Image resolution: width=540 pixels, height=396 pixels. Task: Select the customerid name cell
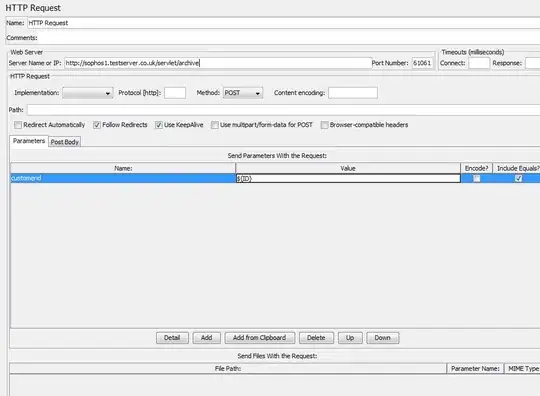pyautogui.click(x=123, y=178)
